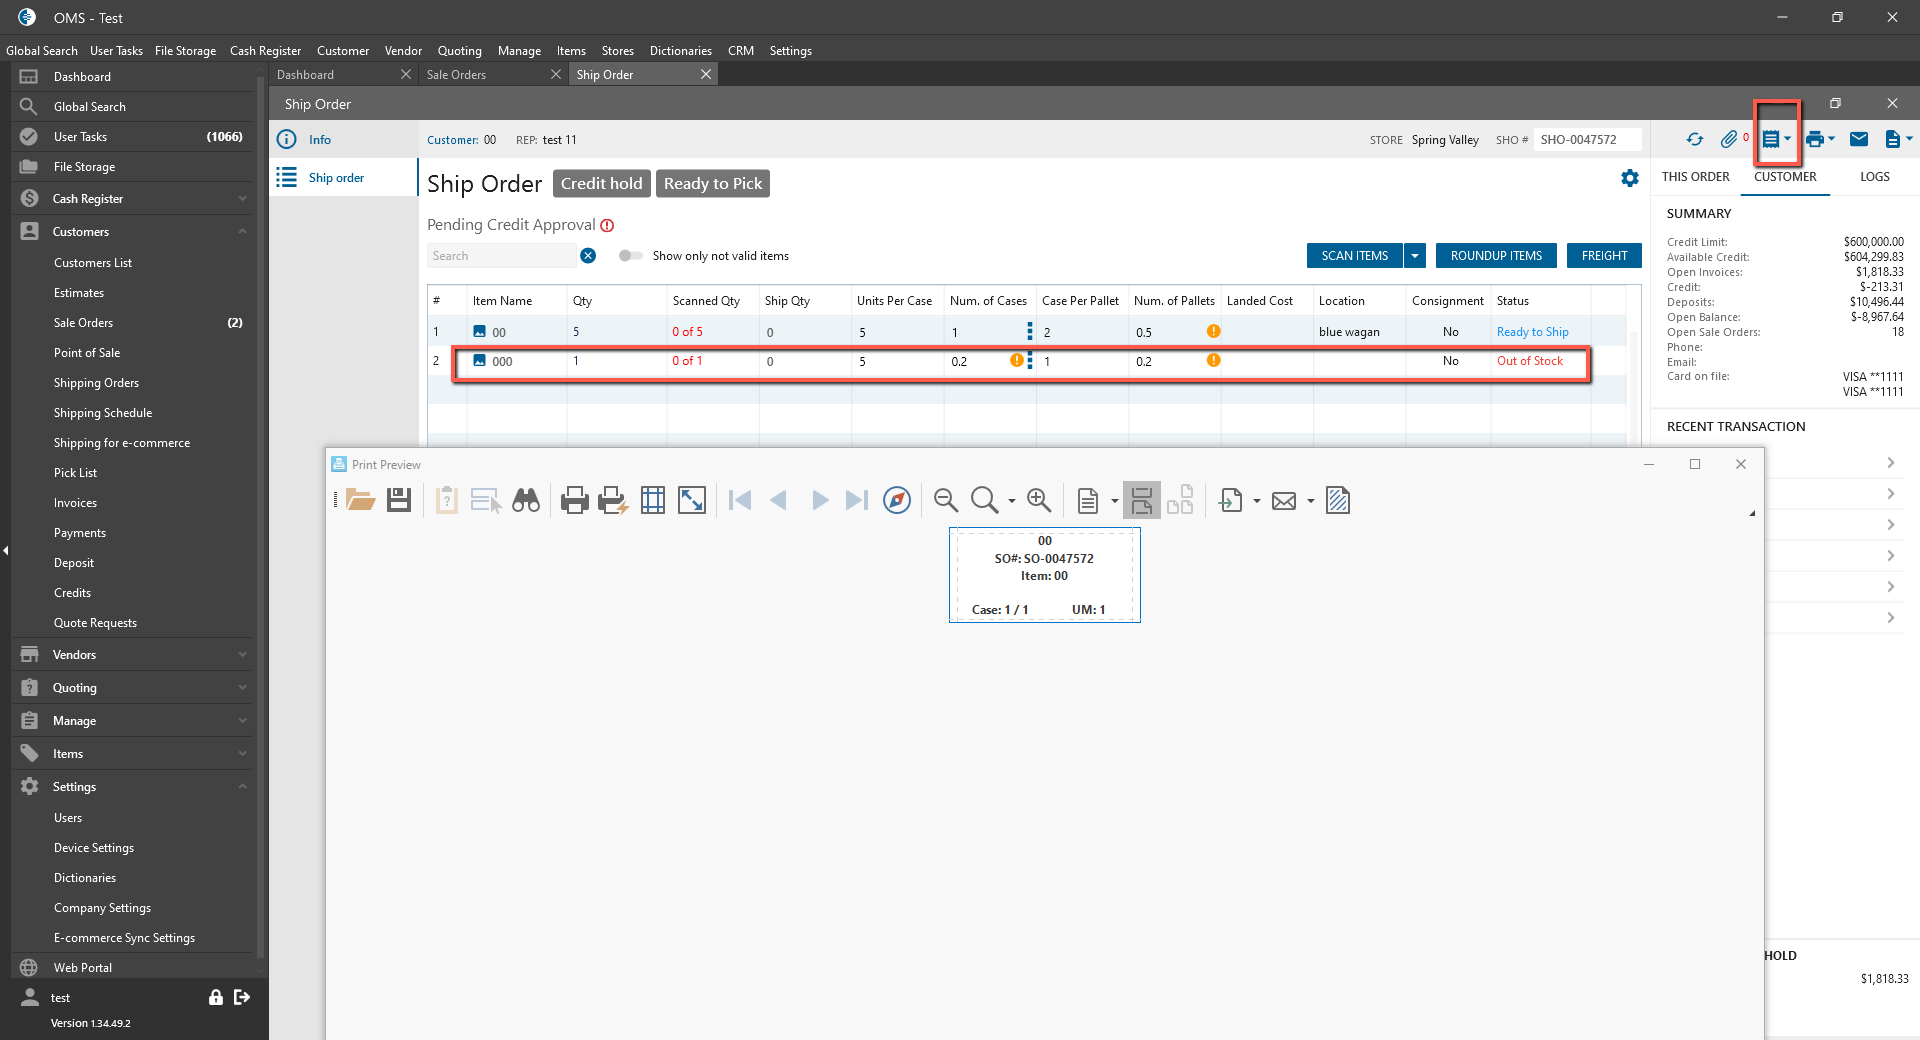The image size is (1920, 1040).
Task: Click export document icon in Print Preview
Action: click(1231, 500)
